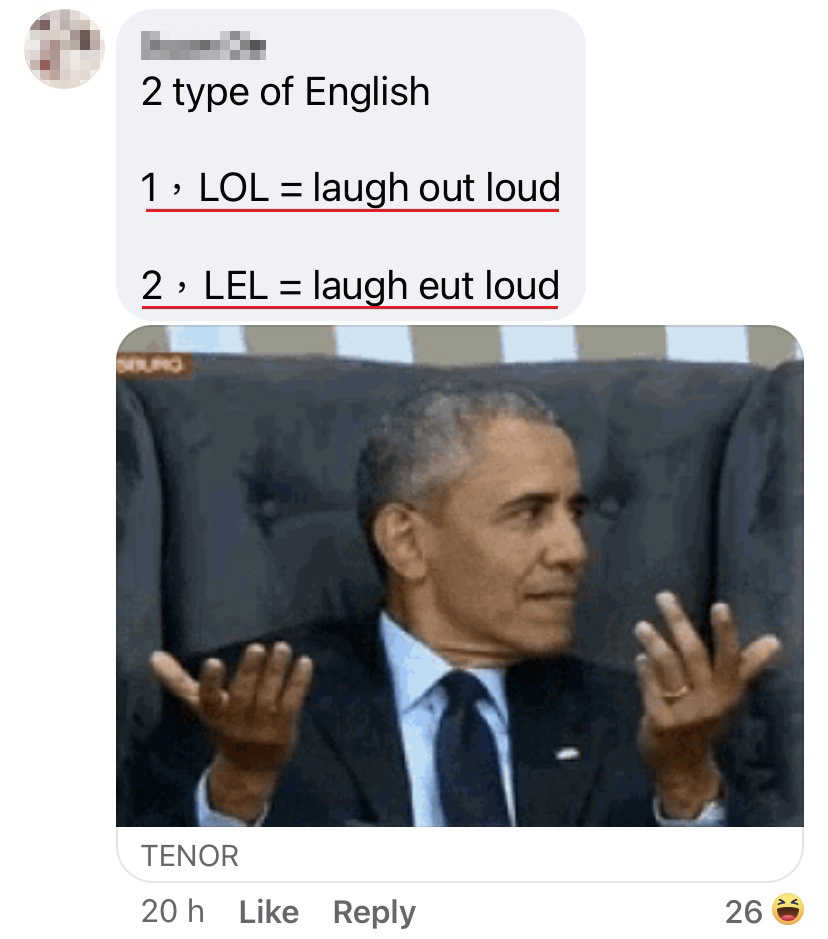The width and height of the screenshot is (828, 939).
Task: Click the "laugh eut loud" phrase
Action: click(x=436, y=286)
